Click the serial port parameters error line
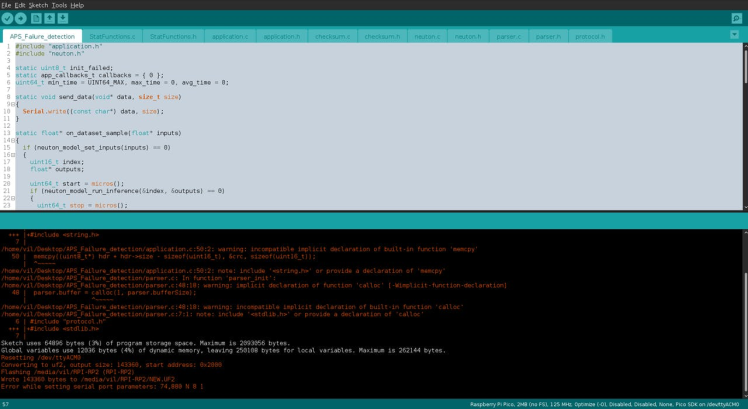This screenshot has width=748, height=409. [102, 386]
